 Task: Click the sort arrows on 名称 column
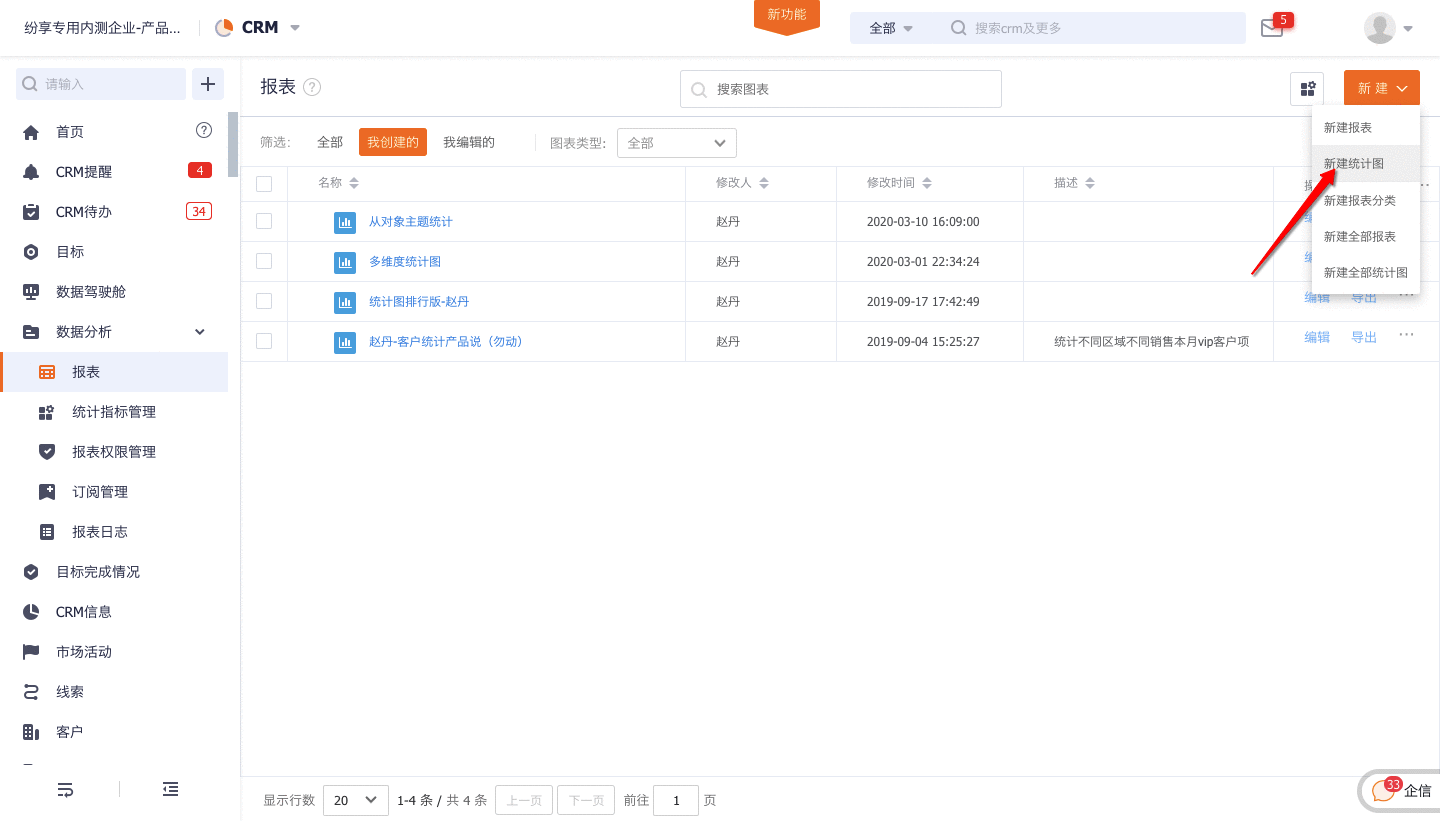(353, 183)
